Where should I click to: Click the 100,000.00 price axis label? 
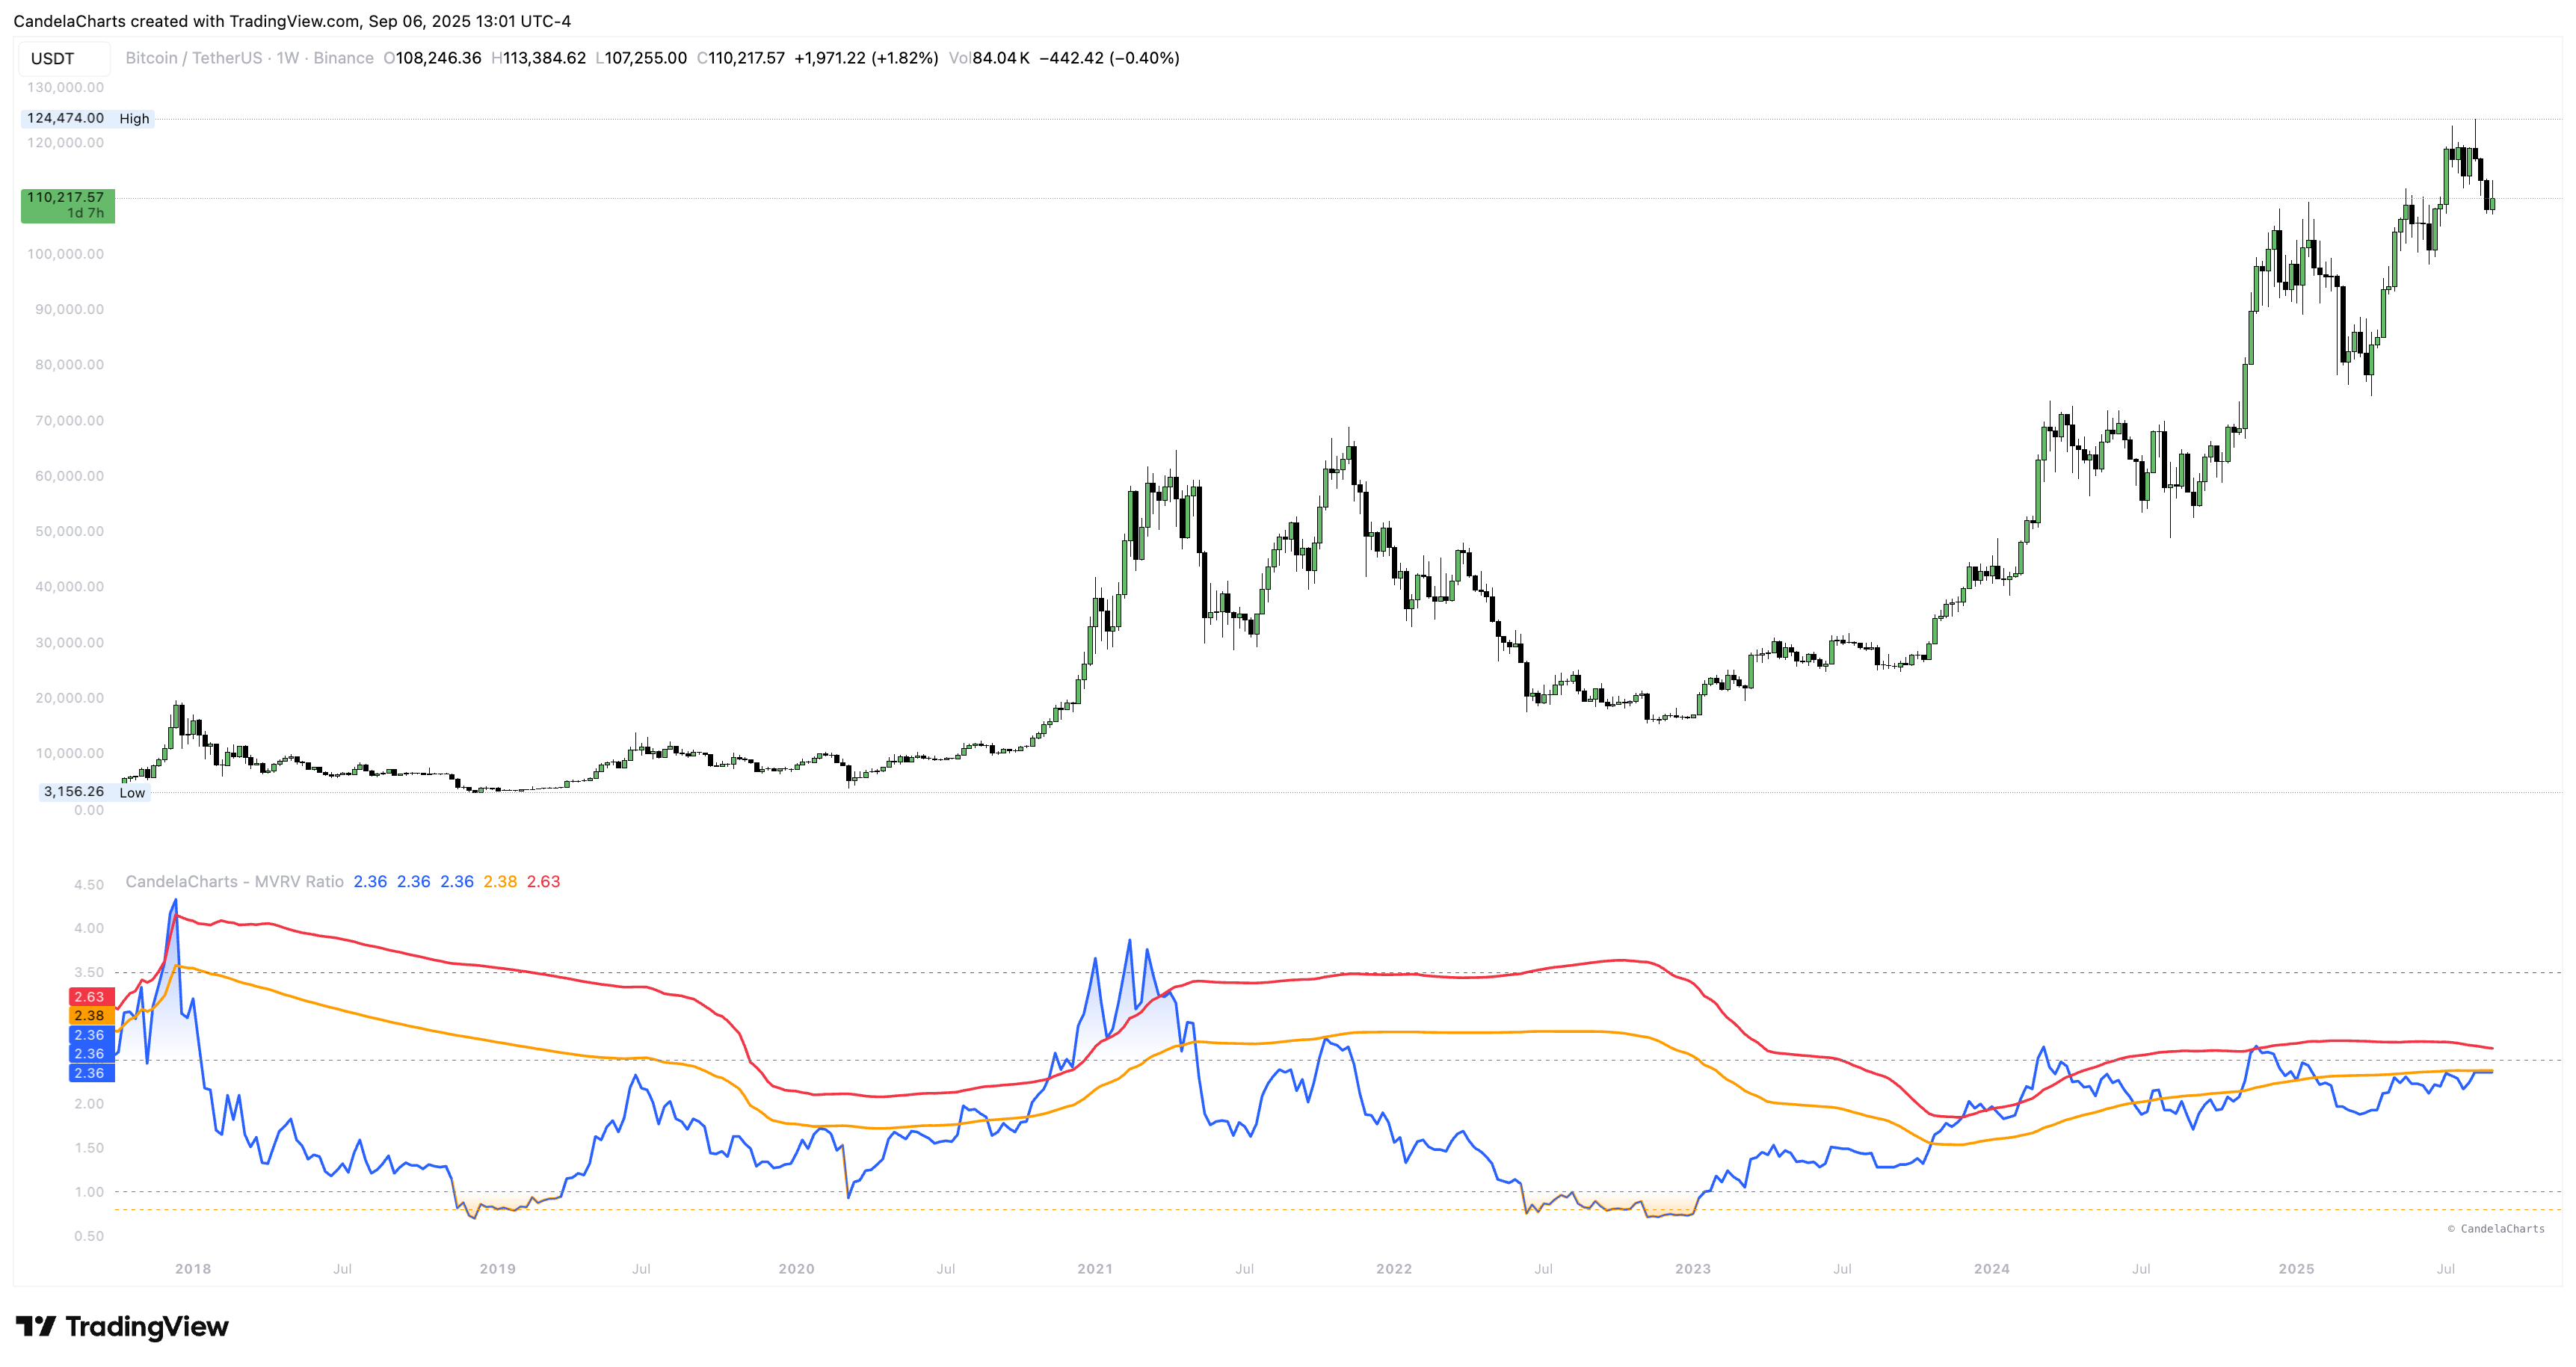tap(65, 254)
